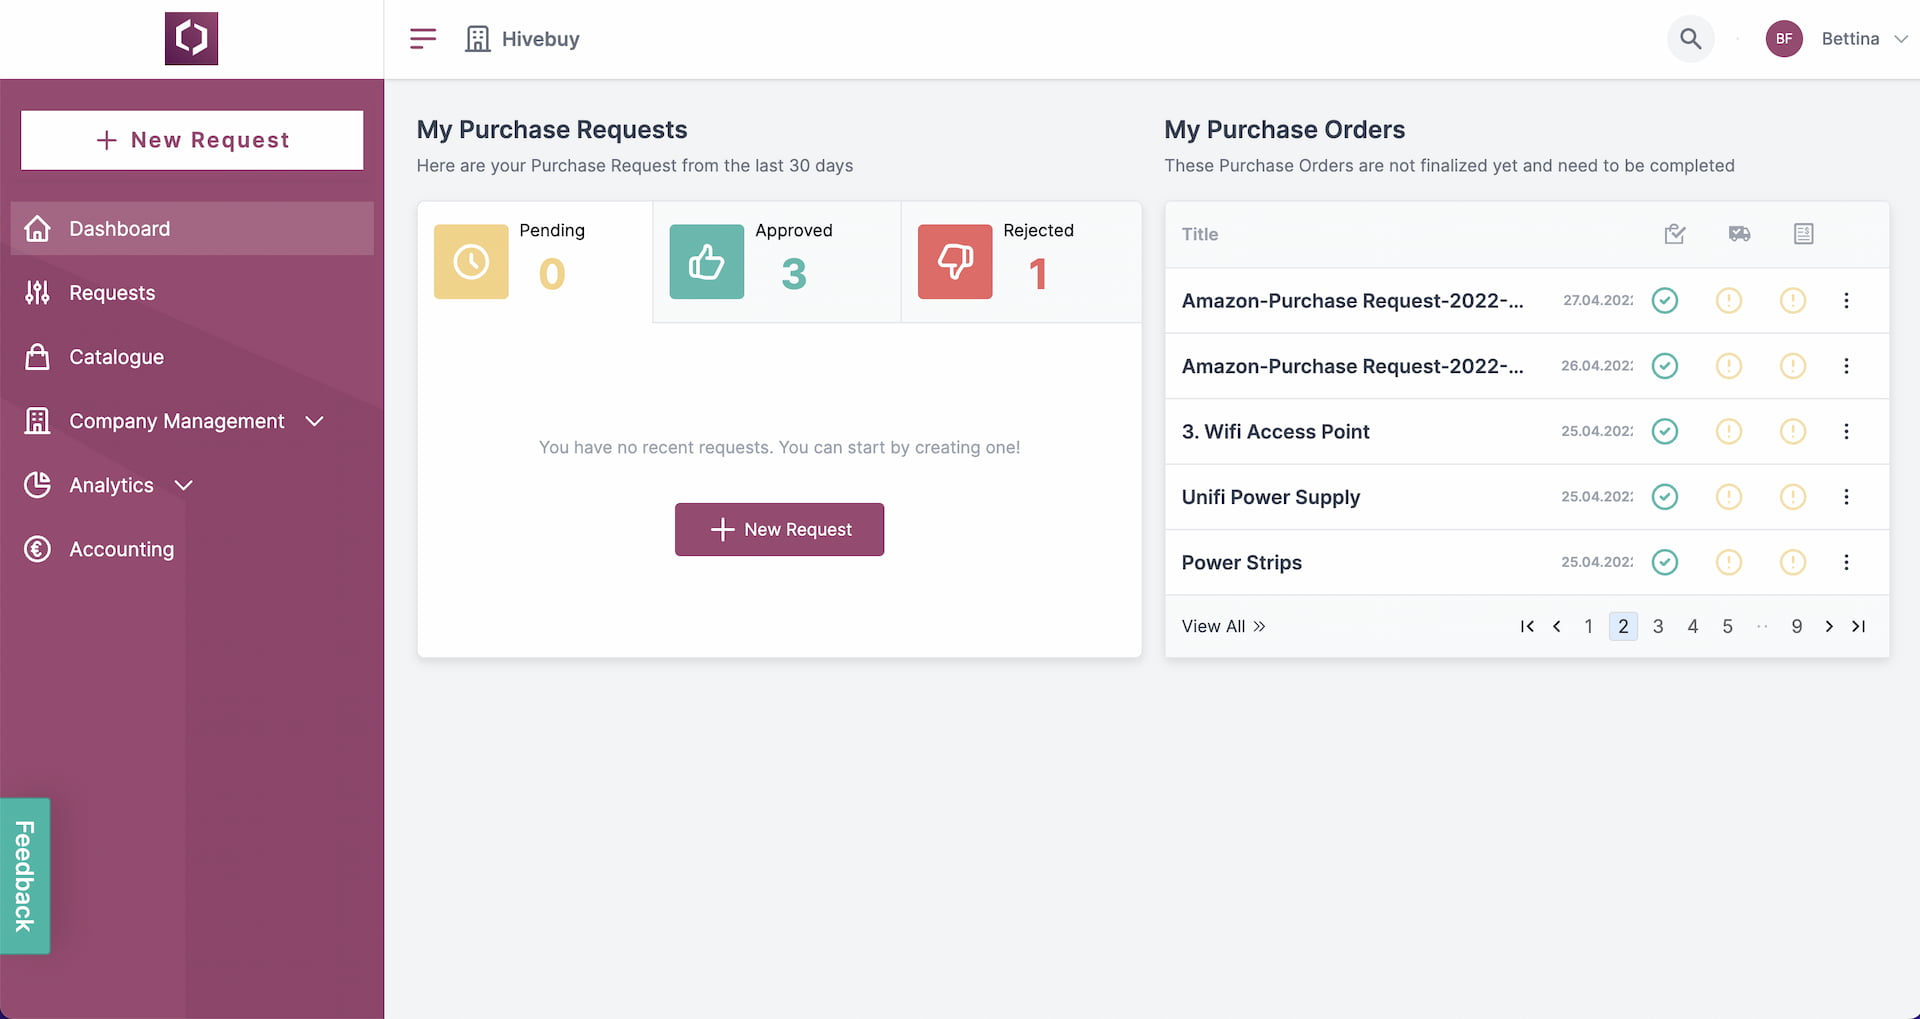Click the search magnifier icon

[x=1690, y=39]
